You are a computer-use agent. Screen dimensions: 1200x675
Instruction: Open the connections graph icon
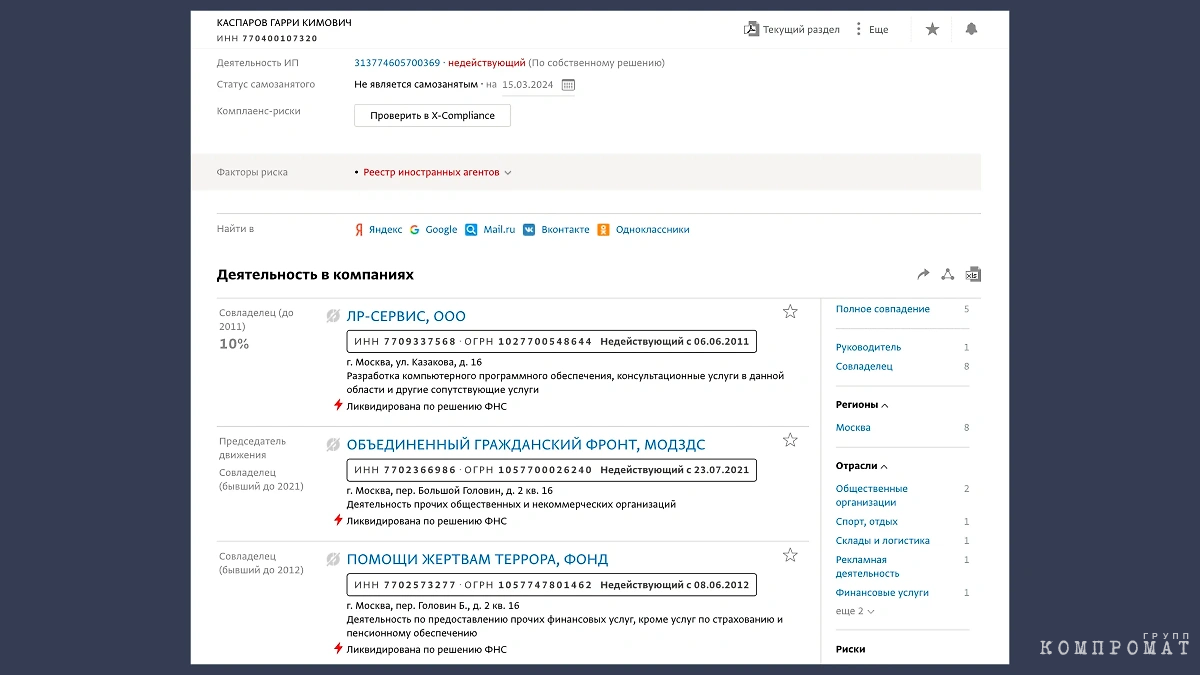click(948, 274)
